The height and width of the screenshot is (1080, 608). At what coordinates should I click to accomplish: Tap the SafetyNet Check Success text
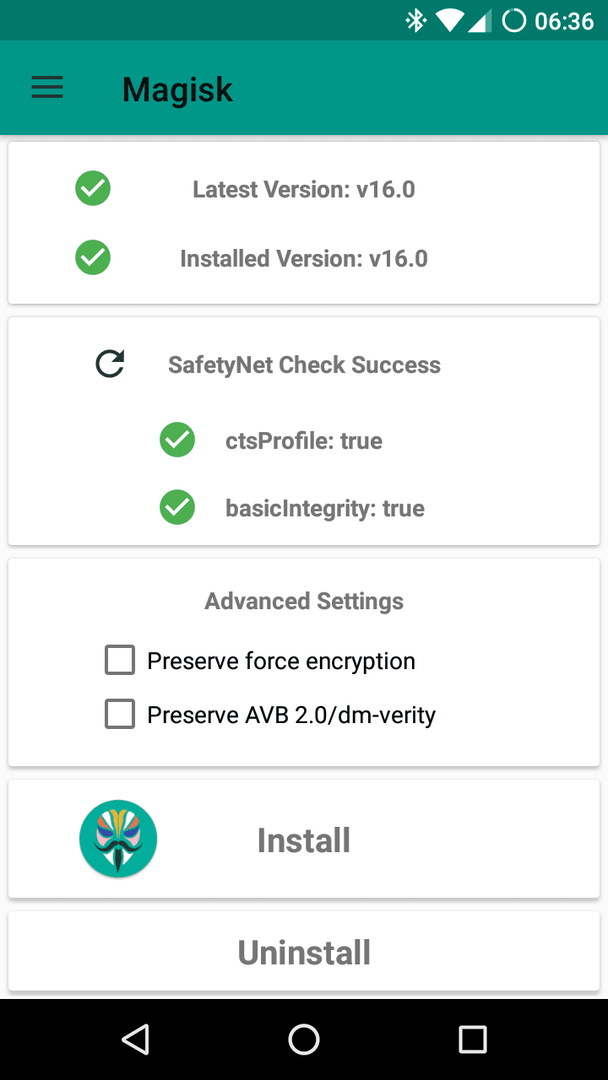[x=304, y=364]
